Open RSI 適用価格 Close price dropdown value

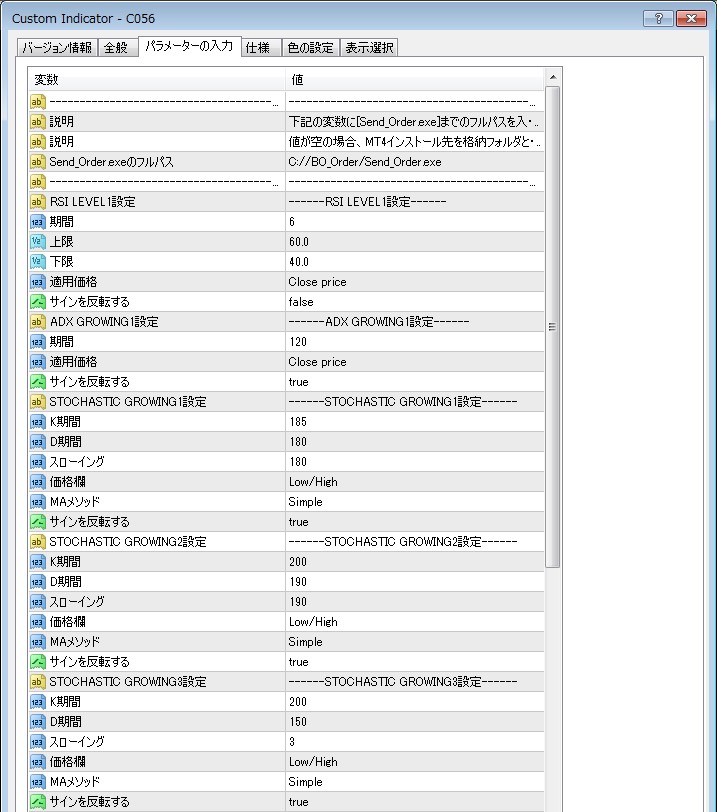pos(415,282)
